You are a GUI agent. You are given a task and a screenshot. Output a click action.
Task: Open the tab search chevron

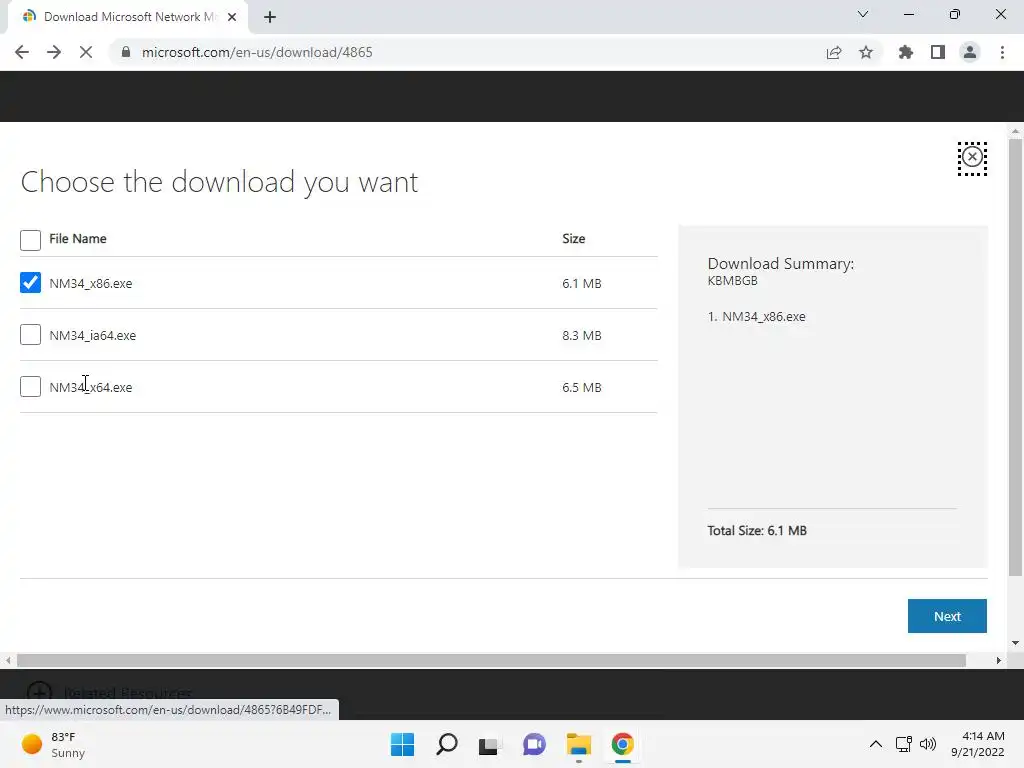[x=863, y=14]
